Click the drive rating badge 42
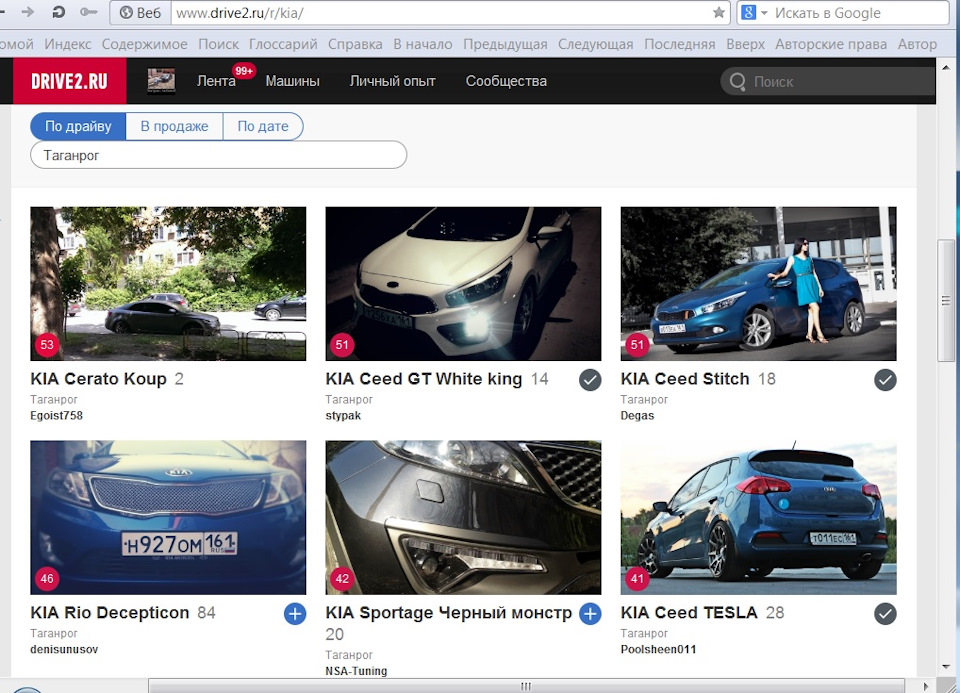The image size is (960, 693). pyautogui.click(x=342, y=579)
